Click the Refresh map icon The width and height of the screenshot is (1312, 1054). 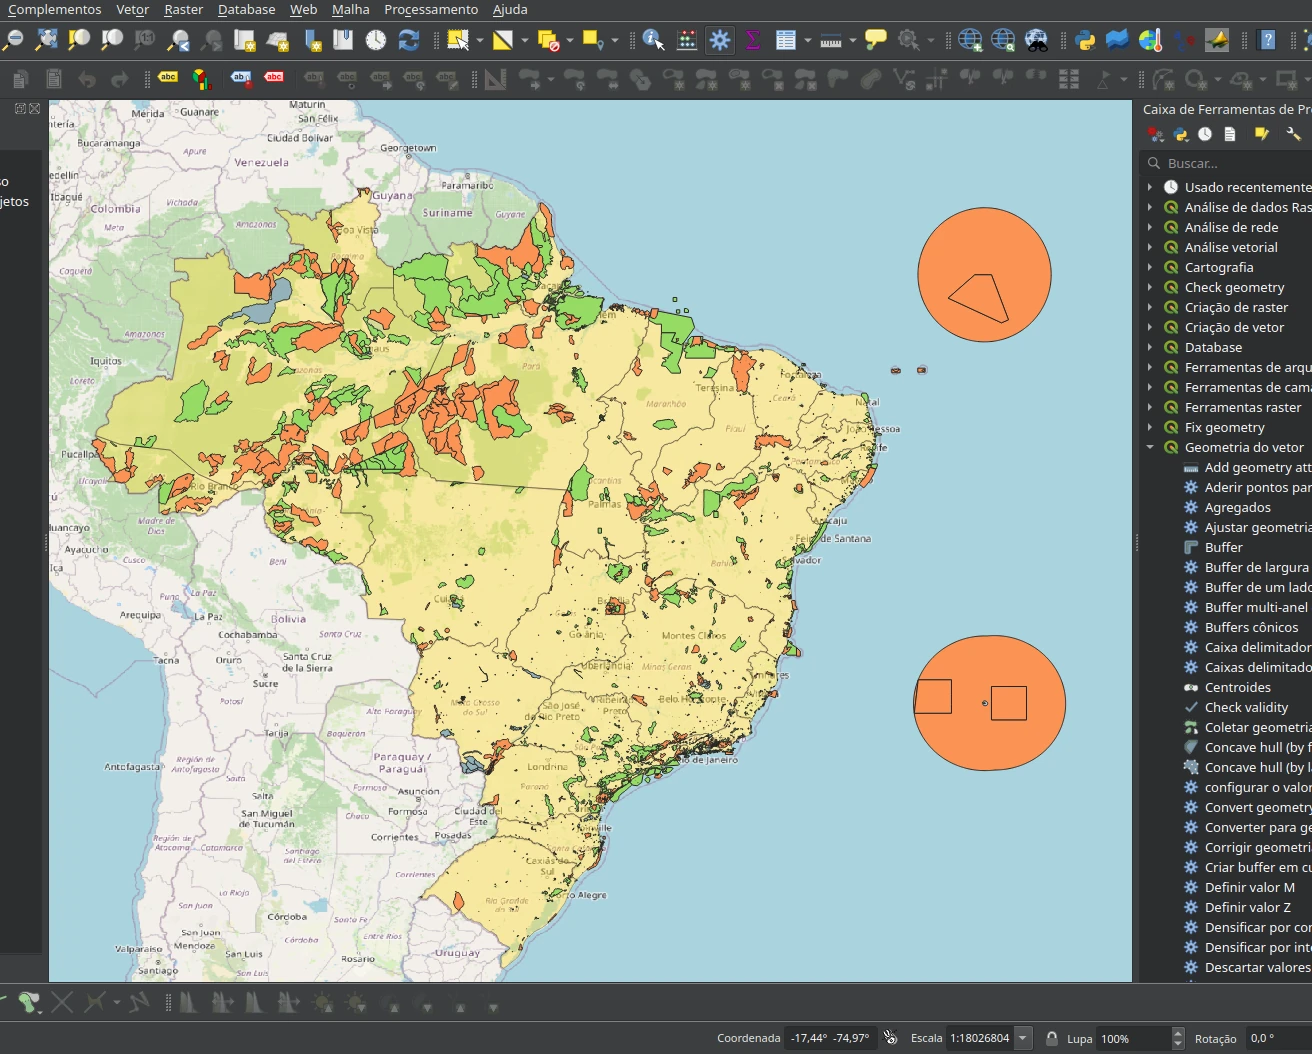point(408,40)
